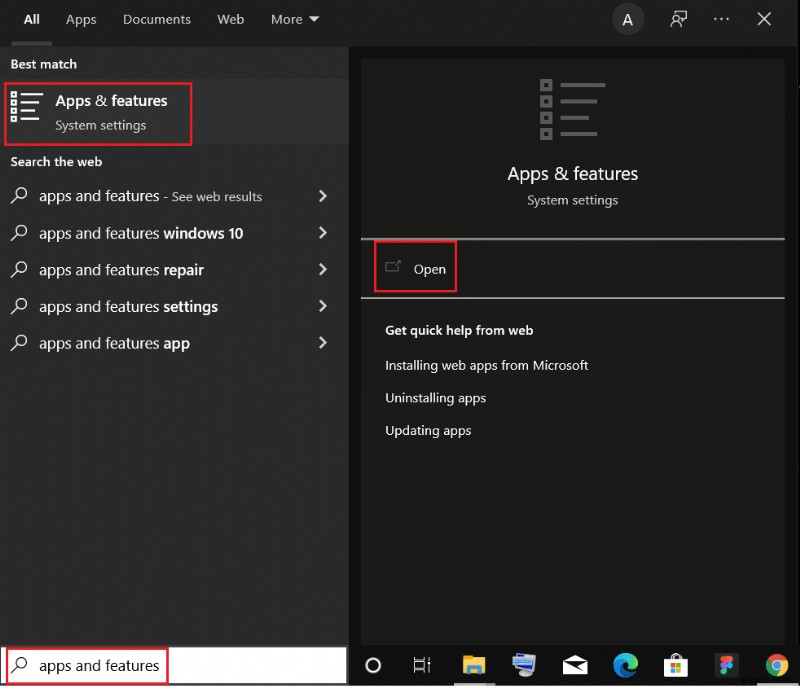Viewport: 800px width, 688px height.
Task: Click the Open button for Apps & features
Action: coord(415,267)
